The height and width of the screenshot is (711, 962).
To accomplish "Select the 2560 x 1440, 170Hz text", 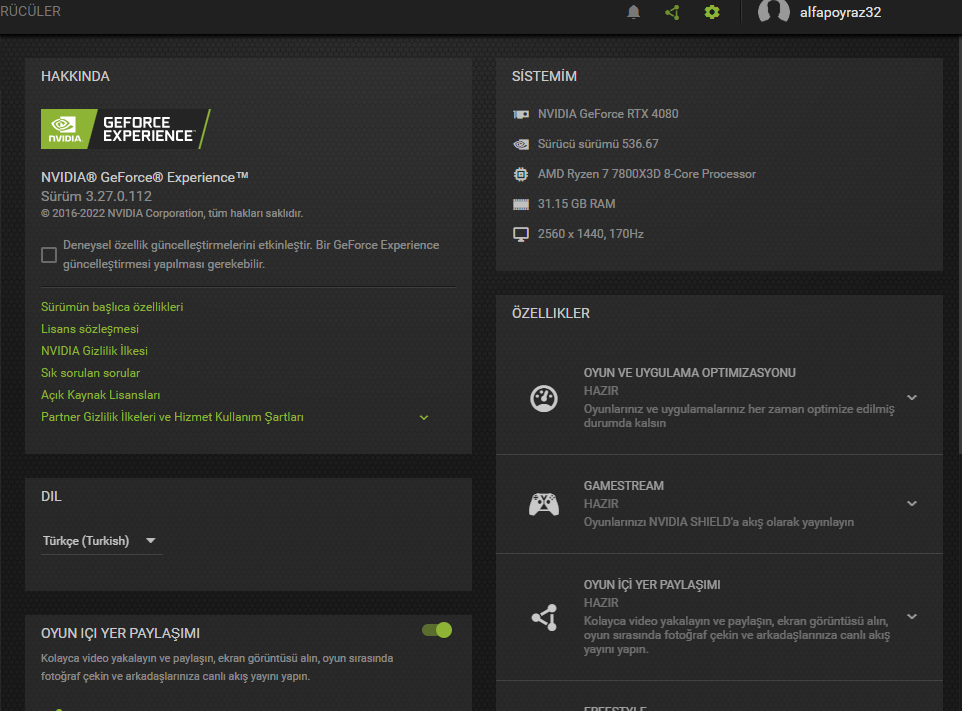I will point(591,234).
